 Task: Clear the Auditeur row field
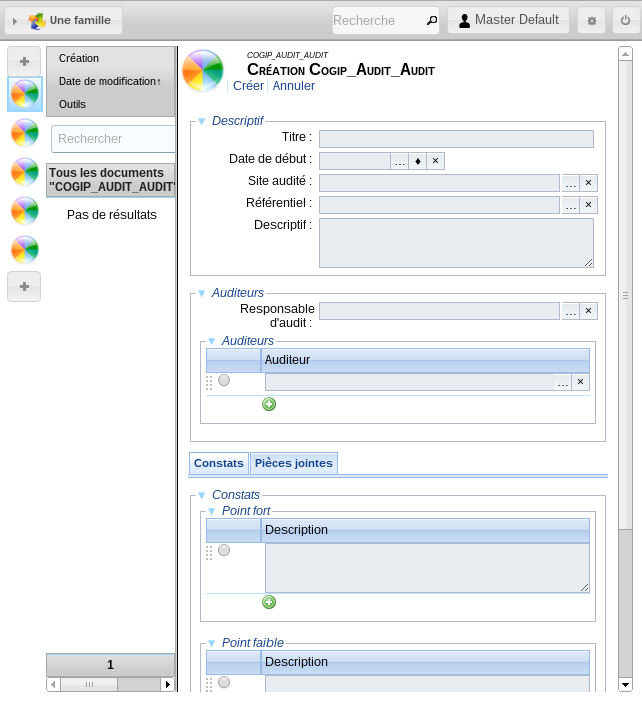580,382
